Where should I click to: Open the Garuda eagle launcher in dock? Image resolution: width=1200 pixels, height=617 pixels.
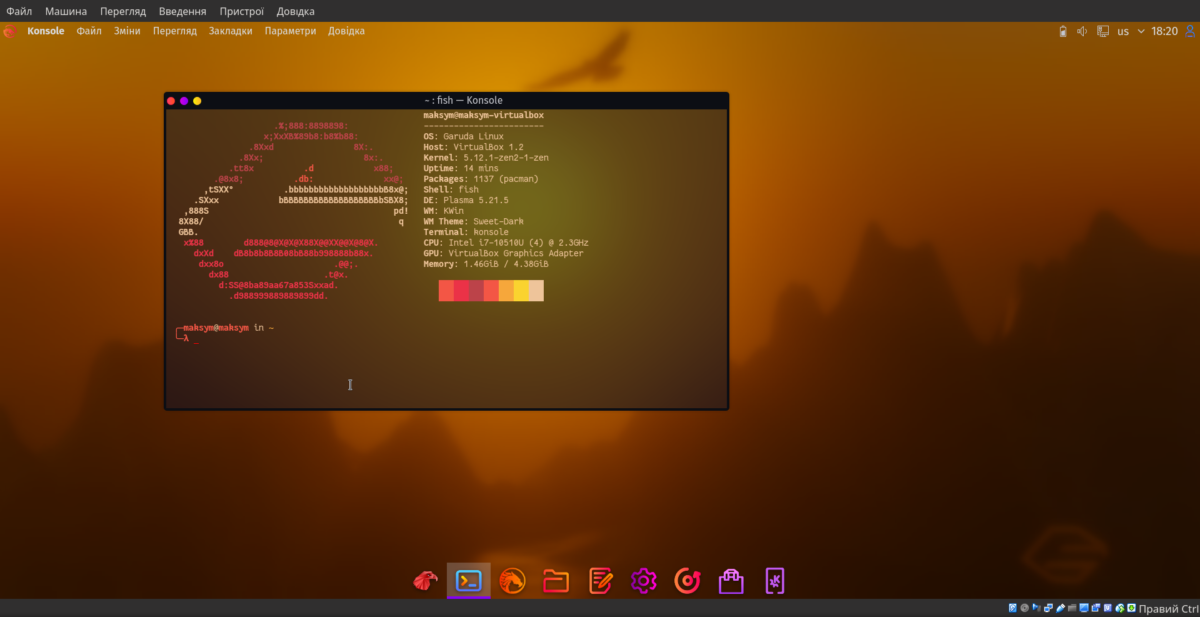pyautogui.click(x=424, y=580)
